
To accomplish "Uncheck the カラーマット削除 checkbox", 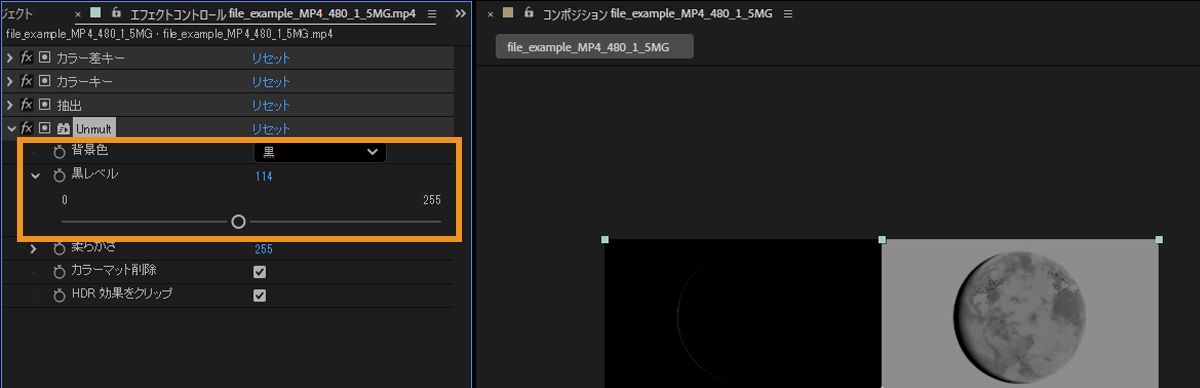I will (260, 271).
